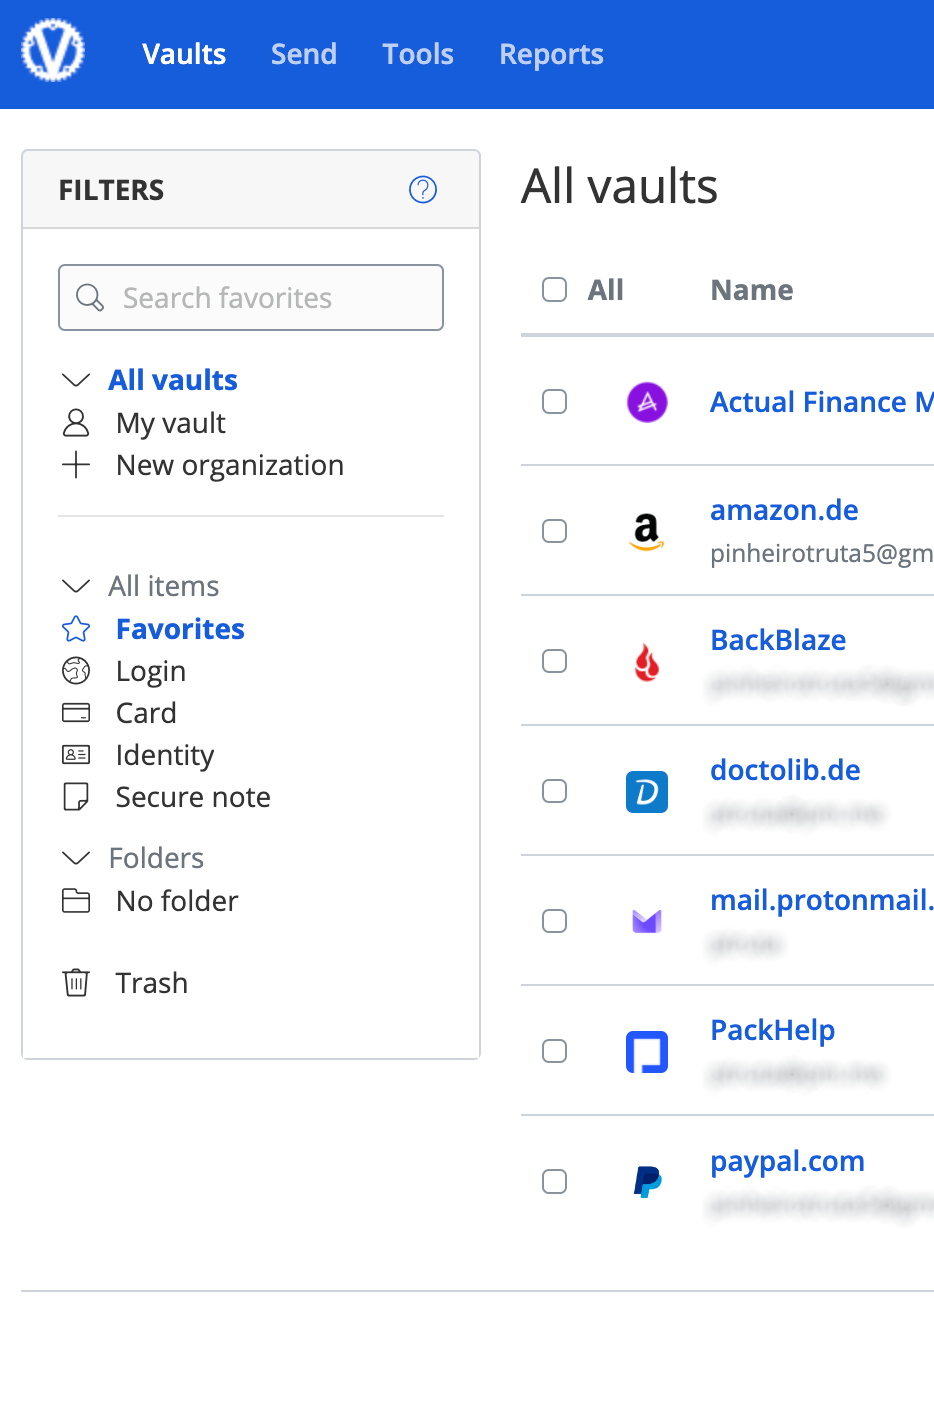Show Trash items

point(151,983)
